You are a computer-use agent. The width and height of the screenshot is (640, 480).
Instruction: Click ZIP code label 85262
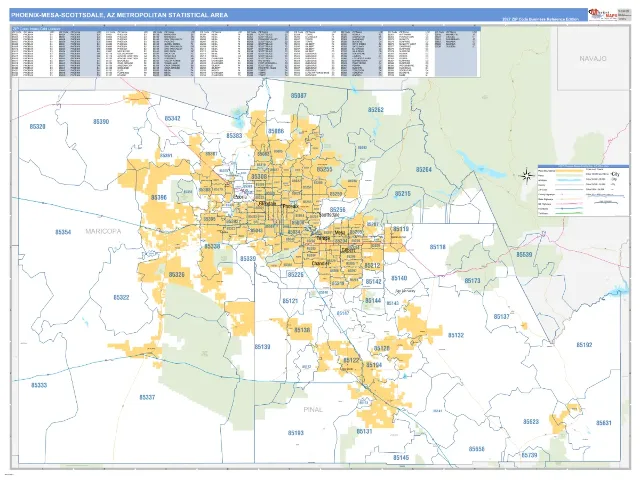click(x=376, y=110)
